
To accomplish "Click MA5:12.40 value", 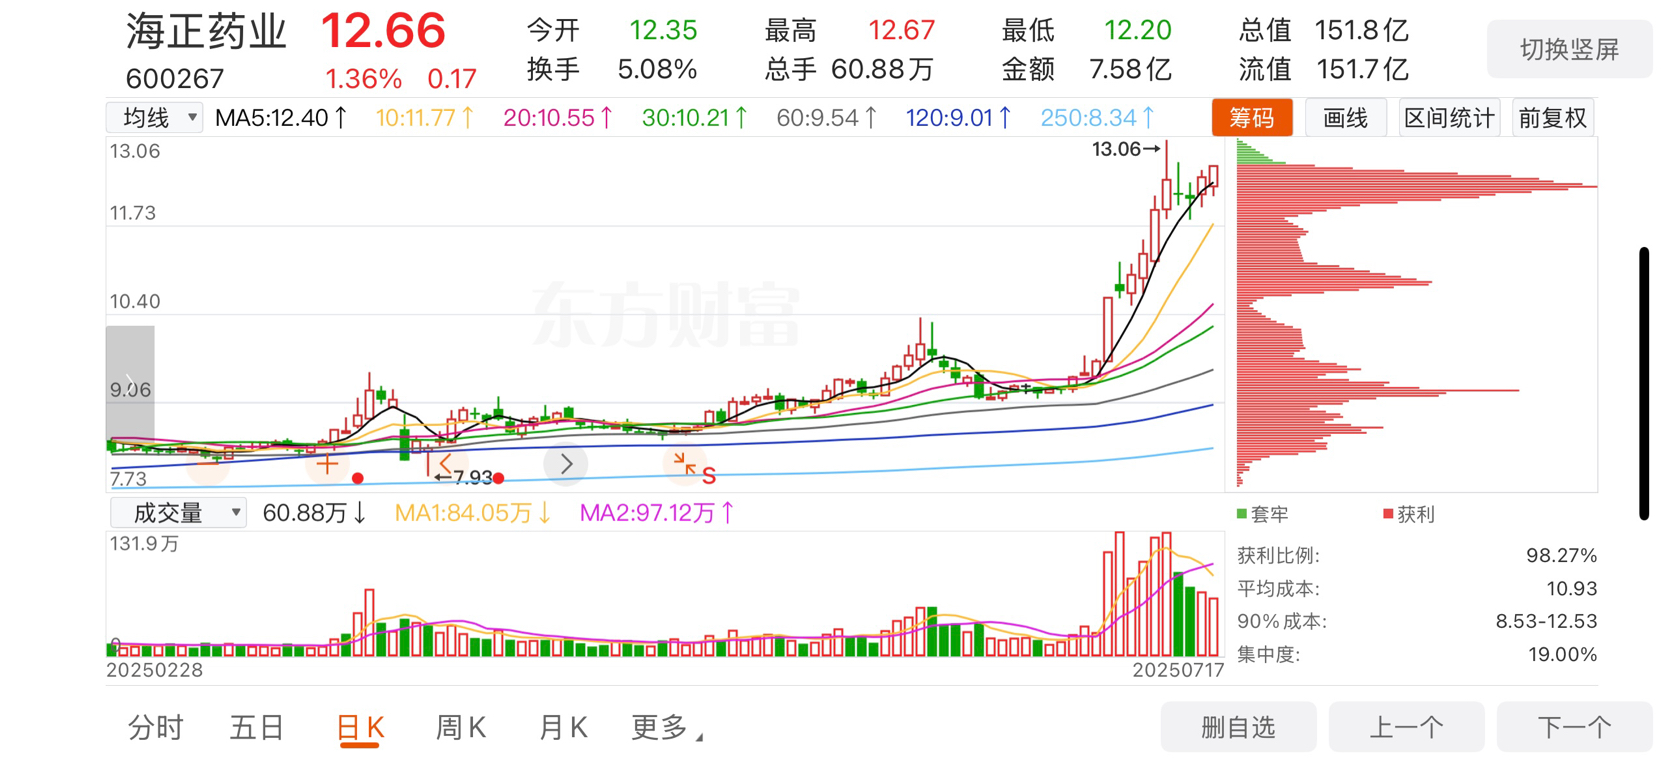I will pos(281,118).
